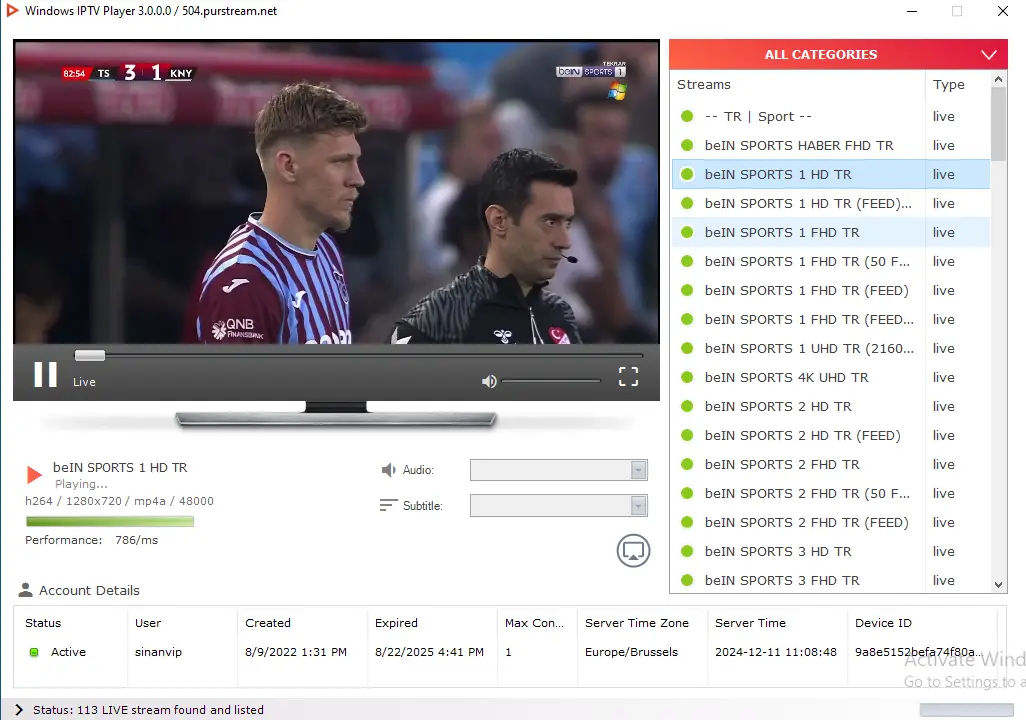
Task: Click green status dot for beIN SPORTS 3 FHD TR
Action: pos(687,580)
